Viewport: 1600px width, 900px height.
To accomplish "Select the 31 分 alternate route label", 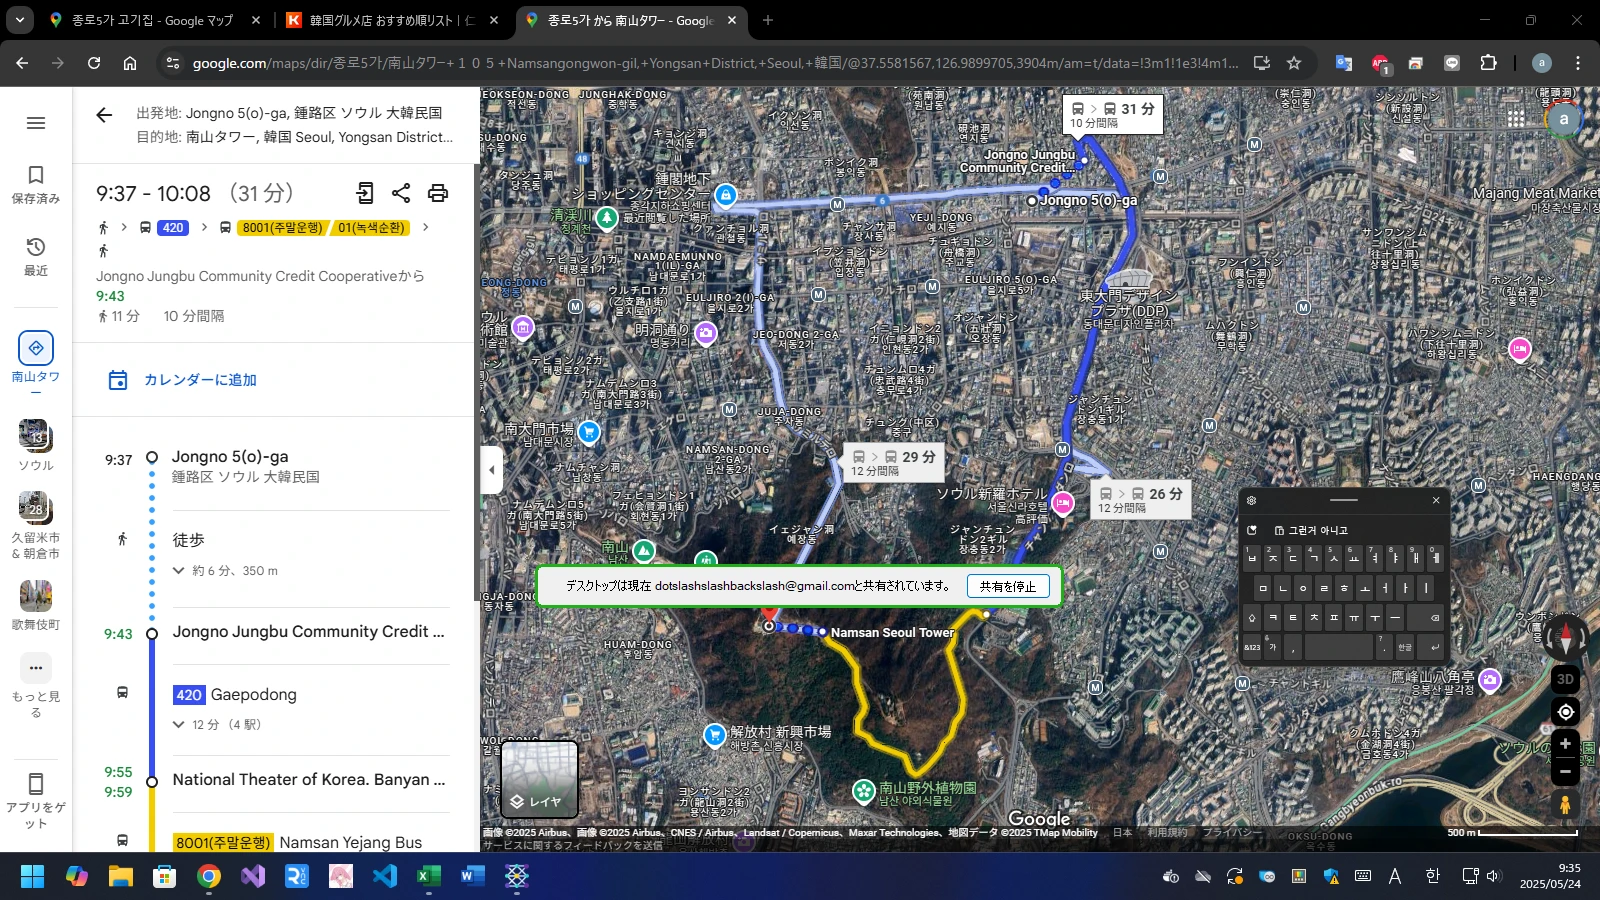I will (1112, 115).
